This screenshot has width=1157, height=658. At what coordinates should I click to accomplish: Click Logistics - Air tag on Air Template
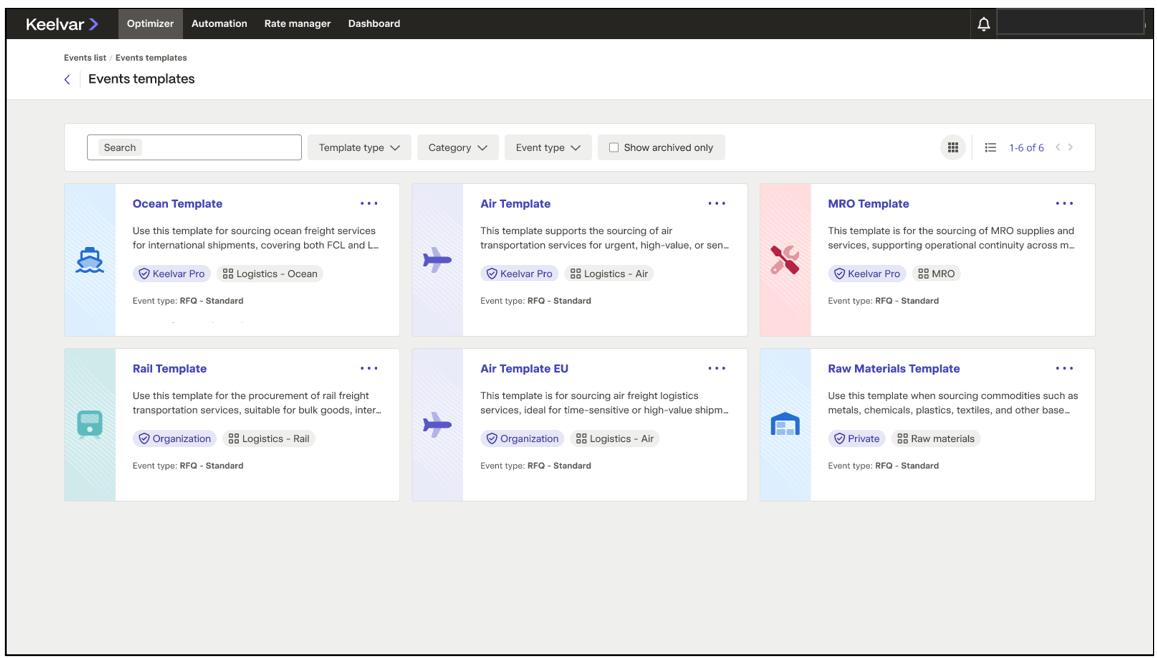(609, 274)
